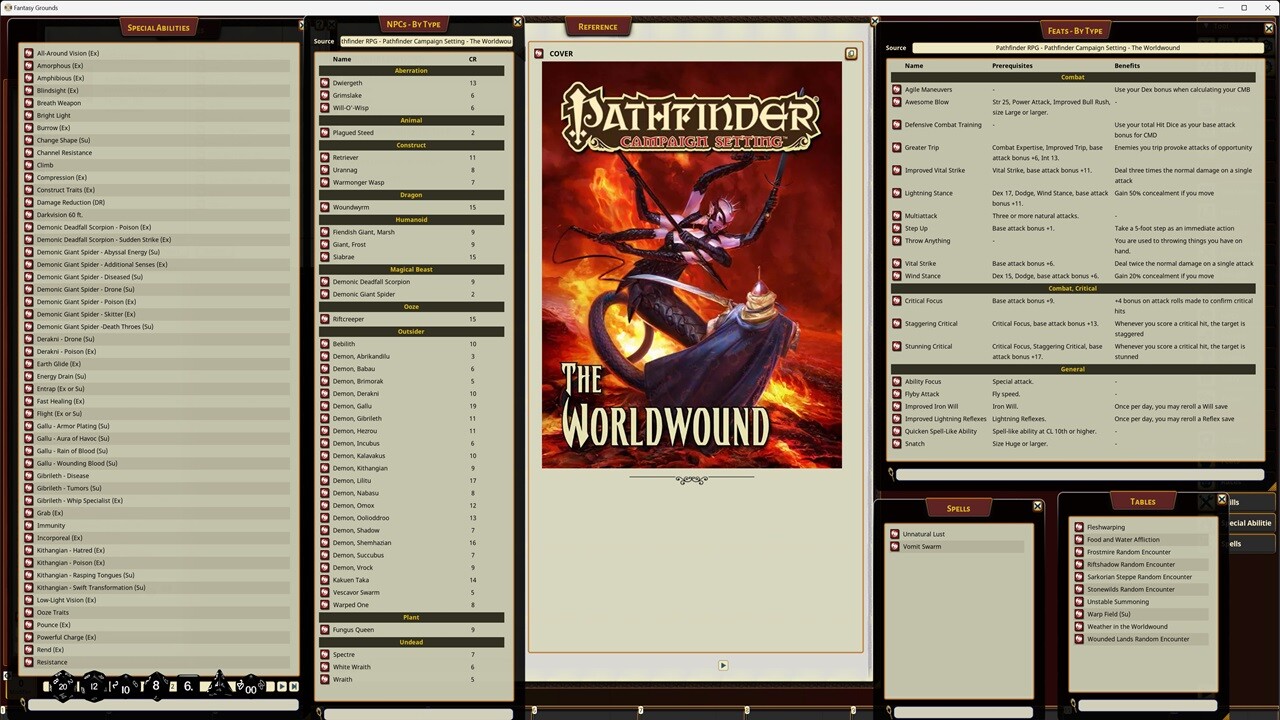
Task: Open the Special Abilities sidebar shortcut on the right
Action: (1248, 522)
